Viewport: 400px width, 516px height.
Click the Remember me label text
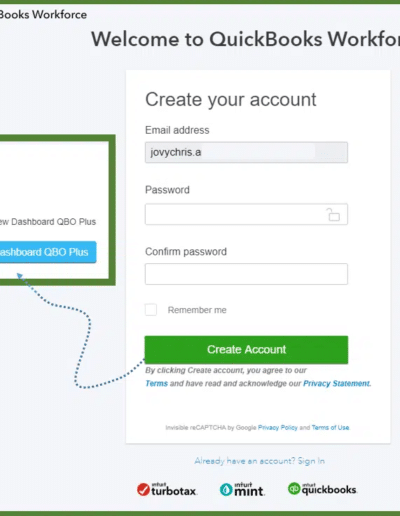pos(197,310)
